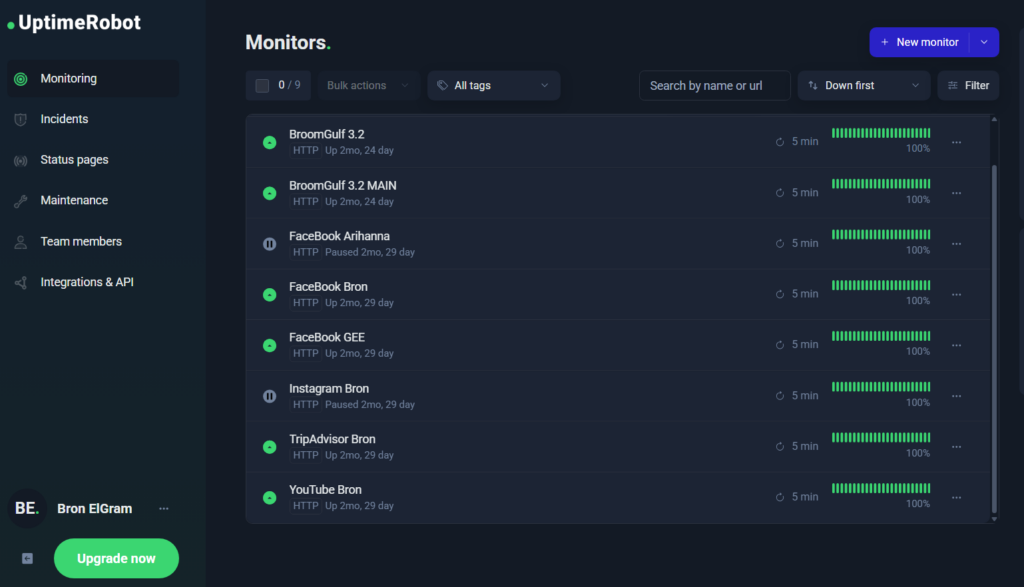Open Integrations & API section
This screenshot has height=587, width=1024.
coord(86,282)
